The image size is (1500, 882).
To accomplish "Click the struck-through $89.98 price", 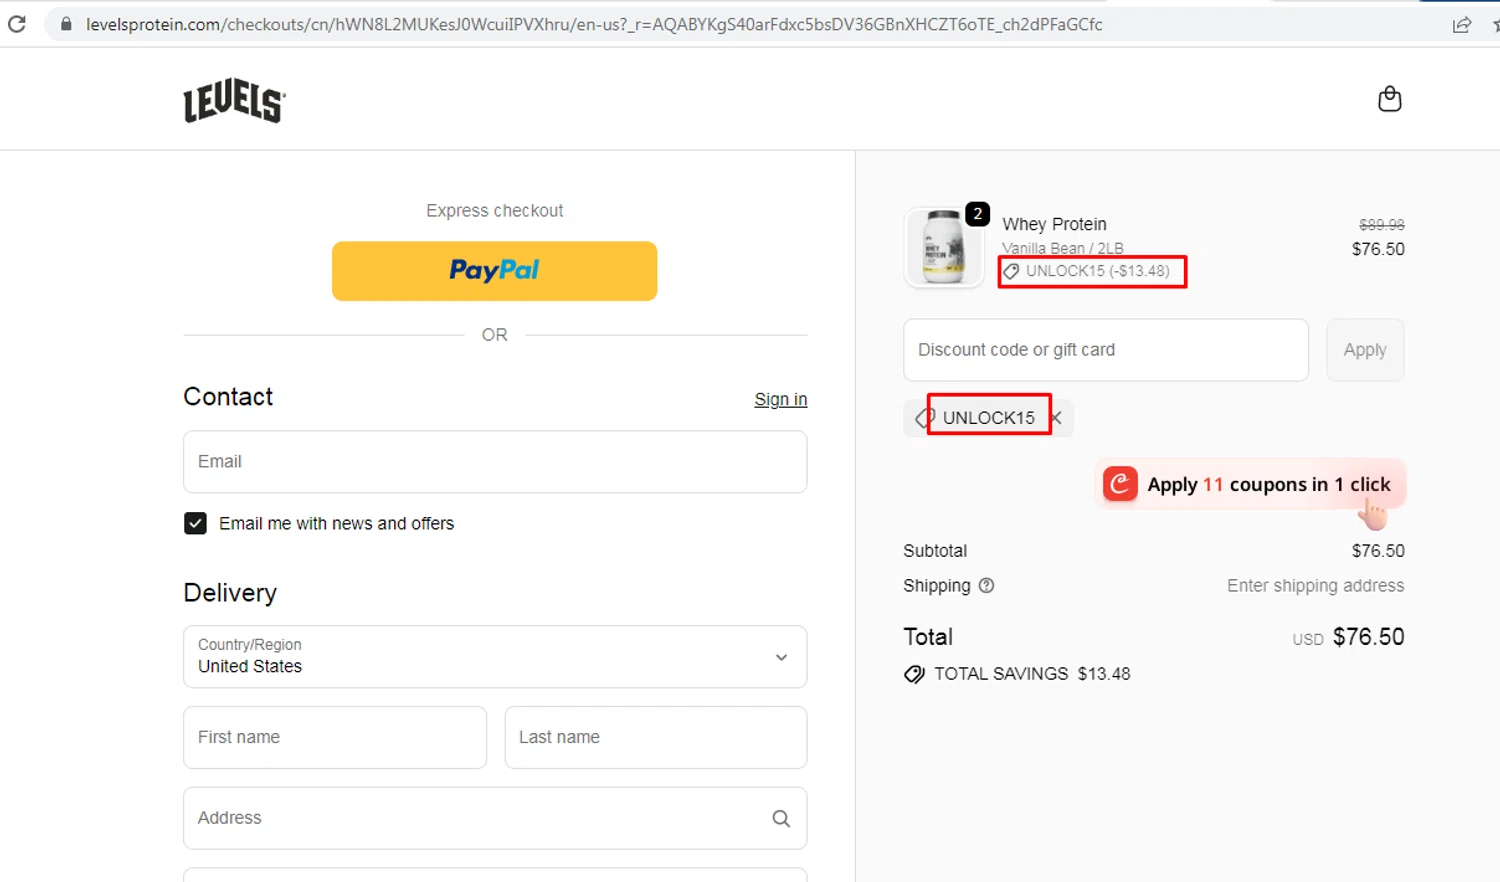I will point(1381,225).
